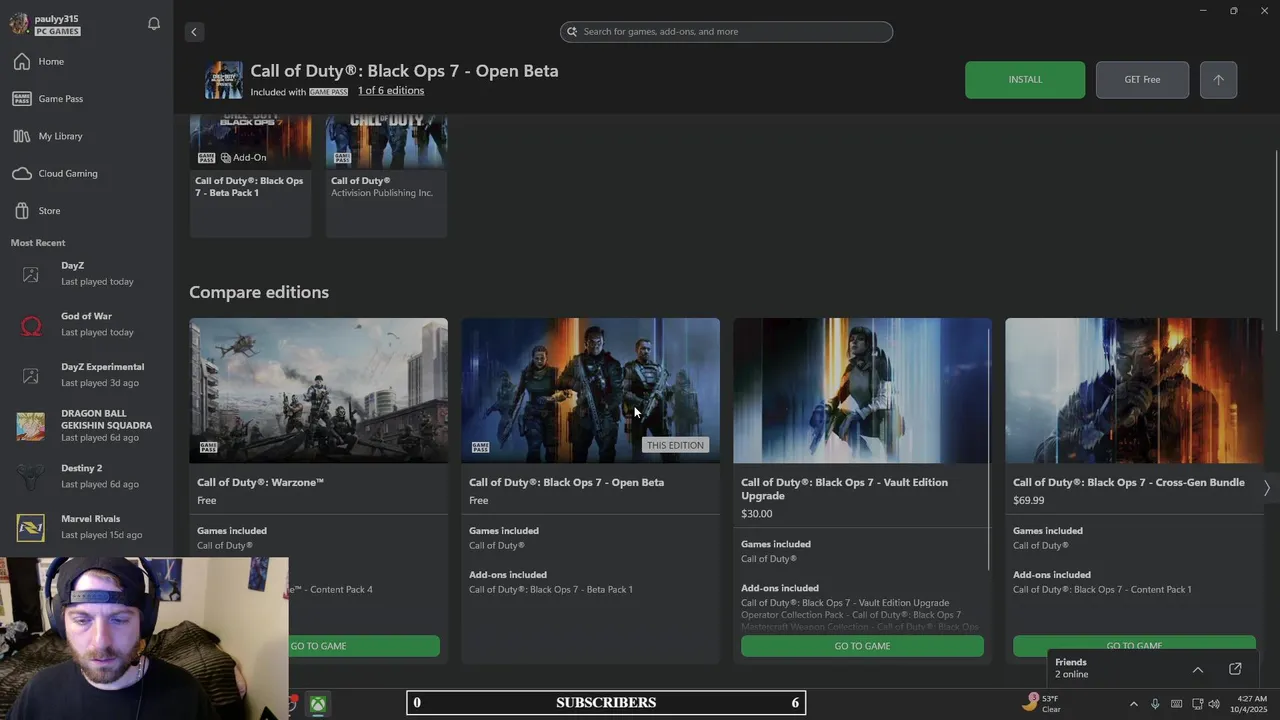Click the Xbox app taskbar icon
The width and height of the screenshot is (1280, 720).
(x=317, y=704)
